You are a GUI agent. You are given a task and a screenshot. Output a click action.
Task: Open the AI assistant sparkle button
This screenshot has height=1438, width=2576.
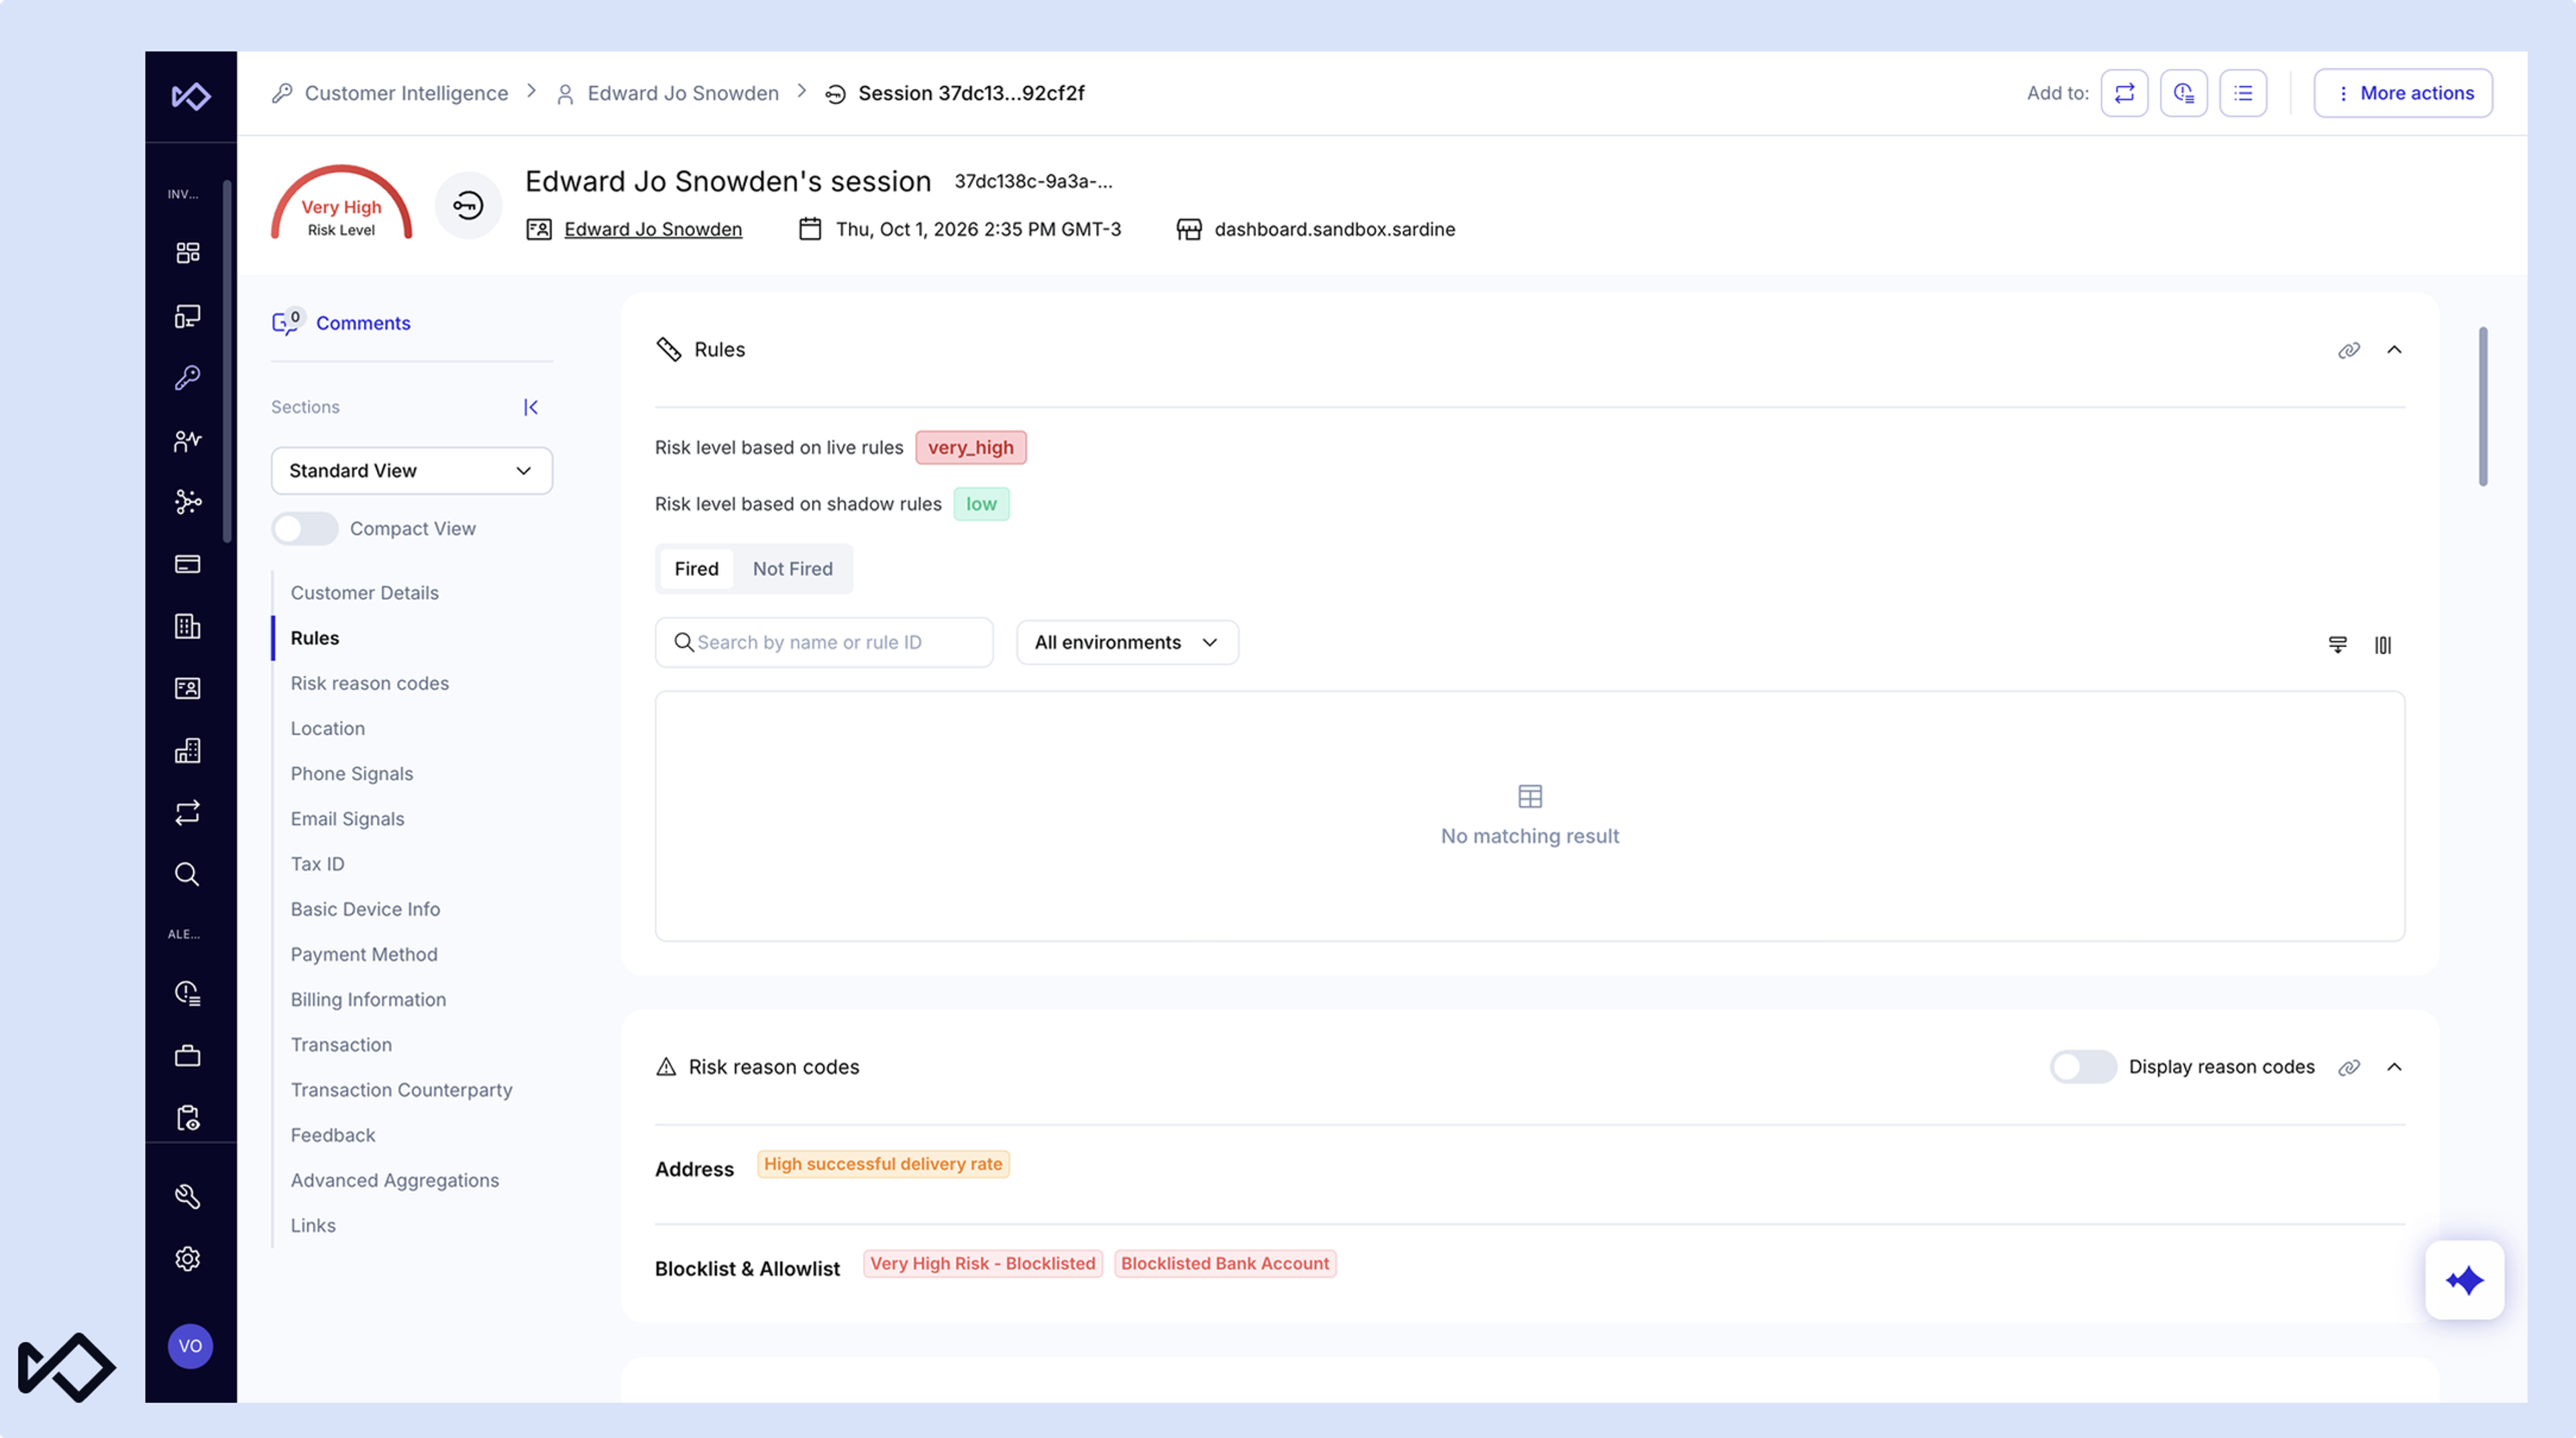2465,1280
